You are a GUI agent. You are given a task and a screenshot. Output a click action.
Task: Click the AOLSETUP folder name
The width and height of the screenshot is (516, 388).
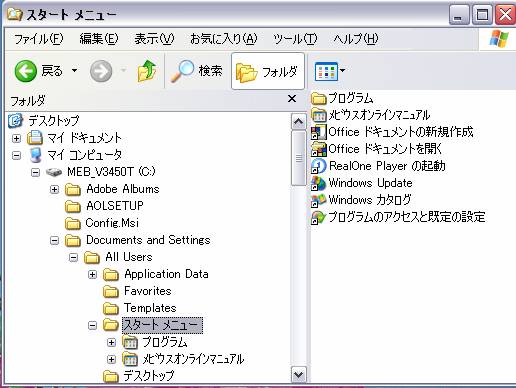pos(115,206)
